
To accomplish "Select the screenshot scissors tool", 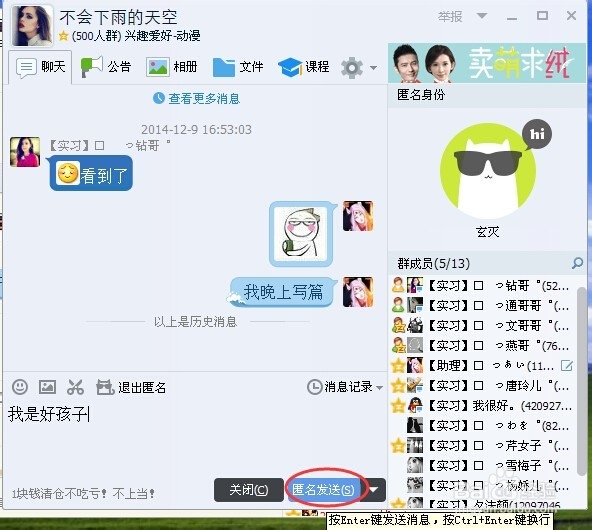I will coord(75,387).
